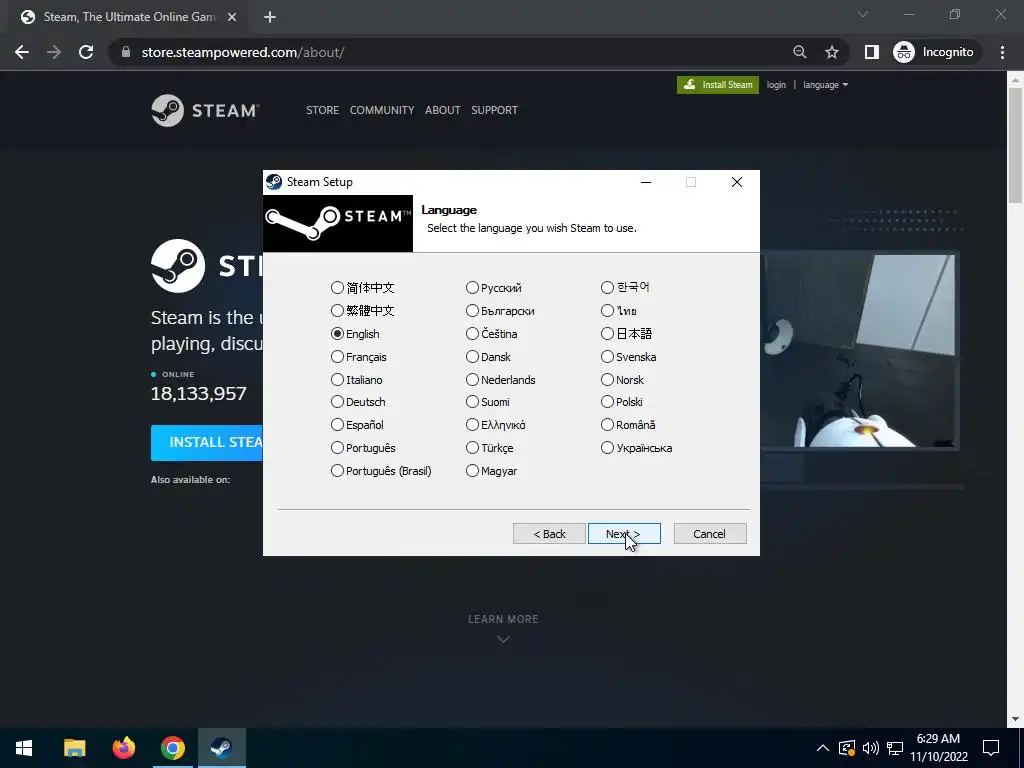Viewport: 1024px width, 768px height.
Task: Select the Thai language option
Action: 607,310
